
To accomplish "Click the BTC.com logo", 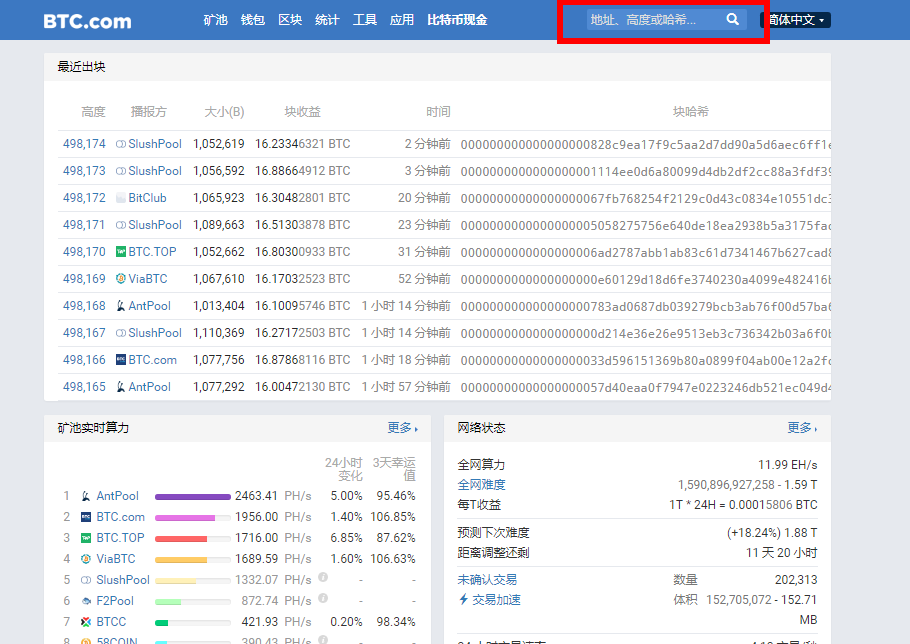I will click(x=87, y=21).
